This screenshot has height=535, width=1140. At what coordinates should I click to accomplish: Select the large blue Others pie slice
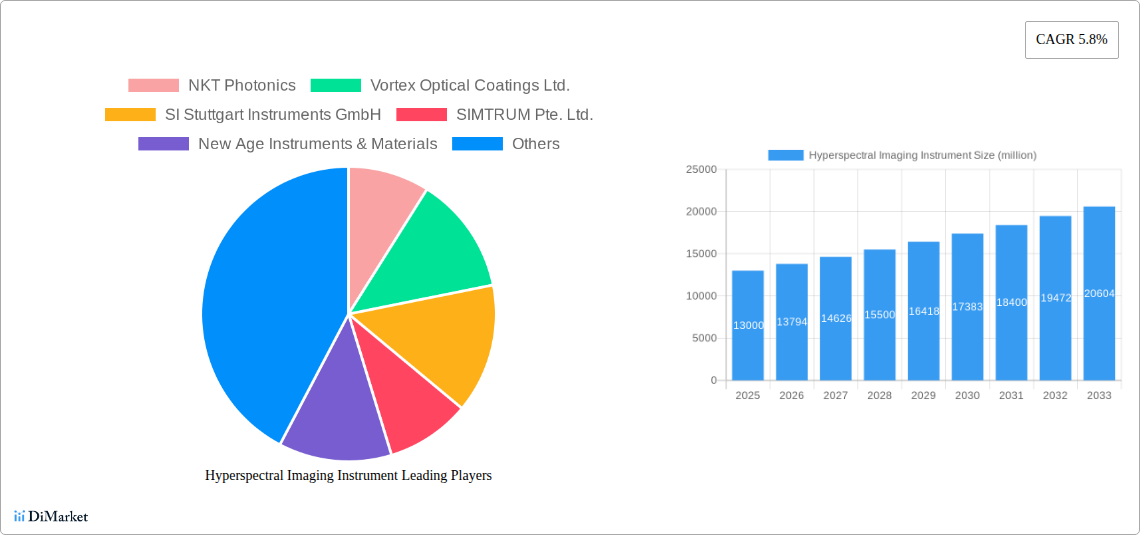coord(260,300)
